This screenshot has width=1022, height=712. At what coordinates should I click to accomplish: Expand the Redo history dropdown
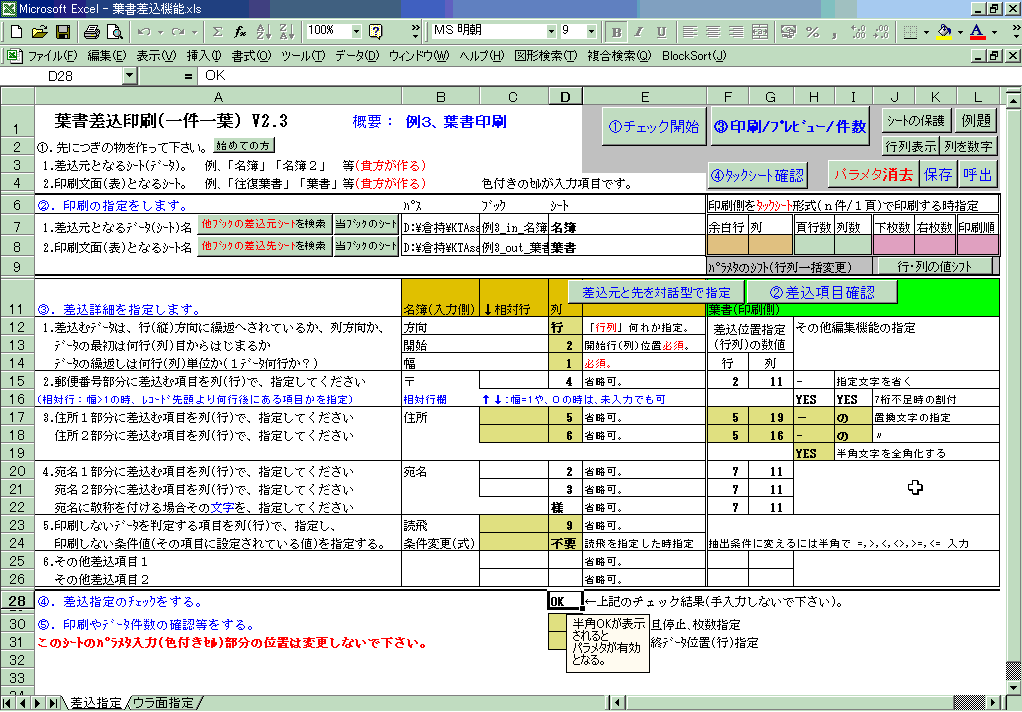click(x=194, y=31)
